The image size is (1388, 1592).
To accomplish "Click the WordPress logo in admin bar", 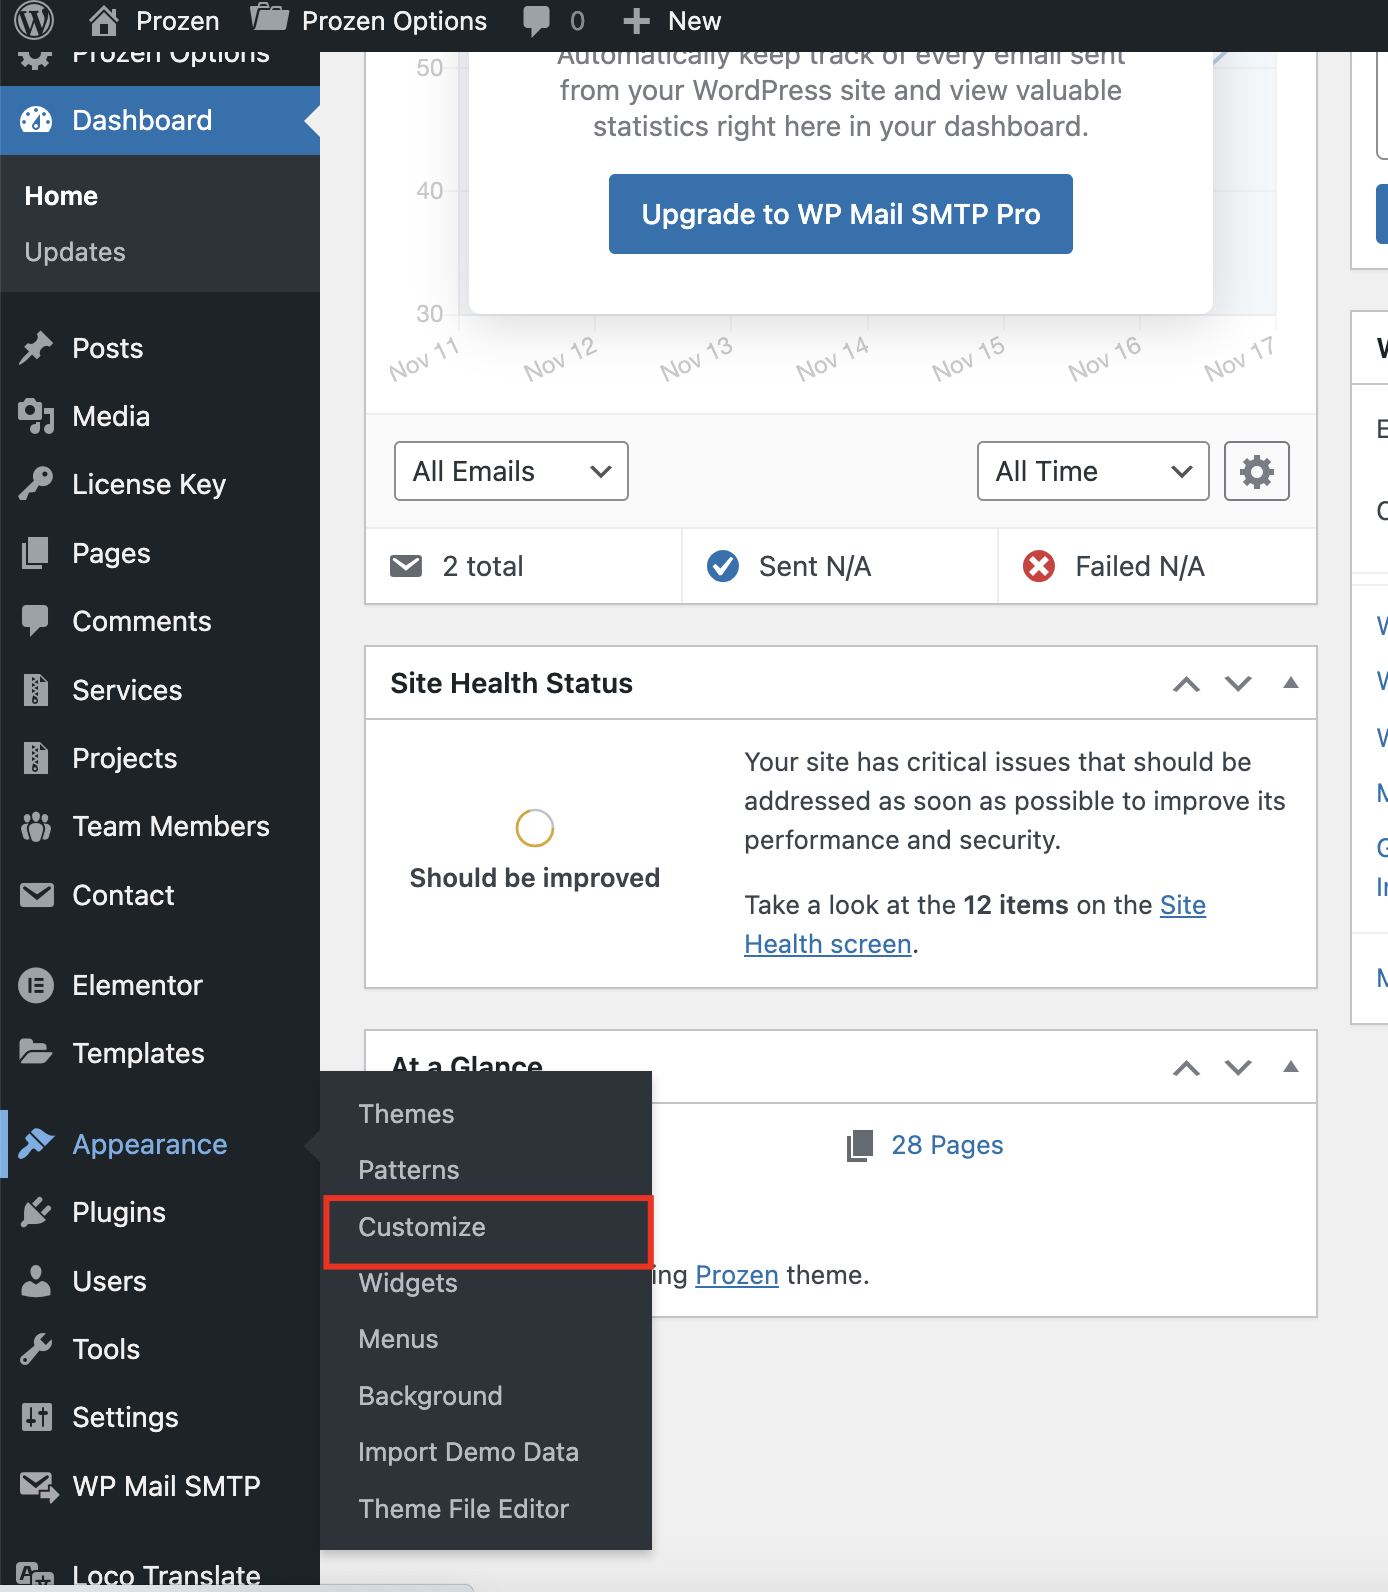I will pos(34,20).
